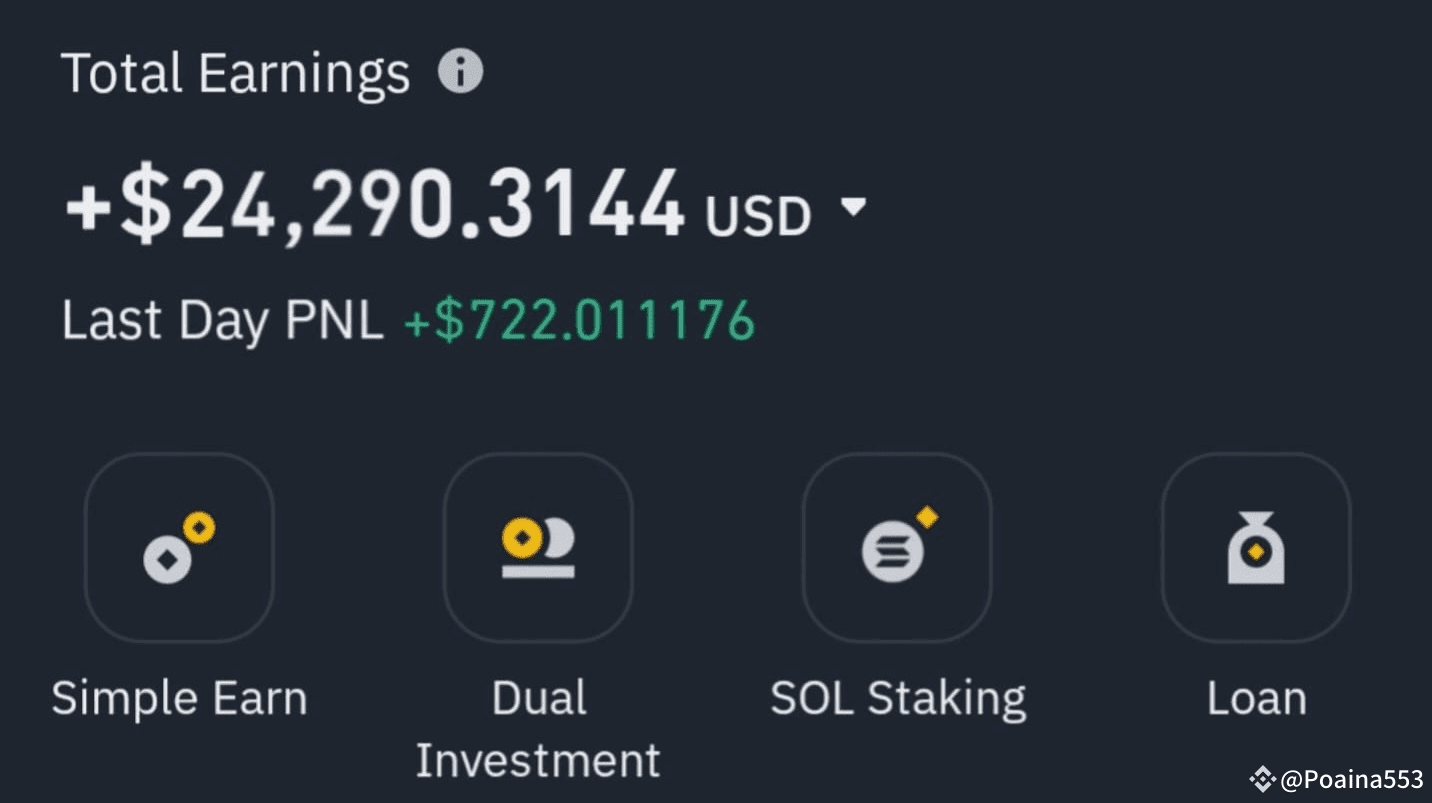This screenshot has height=803, width=1432.
Task: Open the Dual Investment icon tile
Action: pyautogui.click(x=538, y=547)
